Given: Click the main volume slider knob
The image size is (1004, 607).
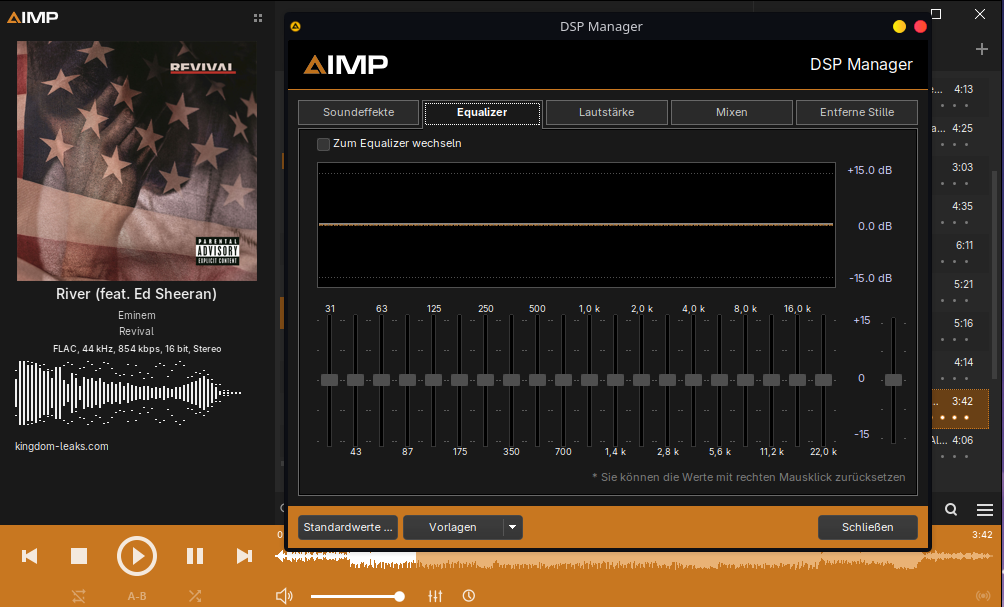Looking at the screenshot, I should click(x=400, y=596).
